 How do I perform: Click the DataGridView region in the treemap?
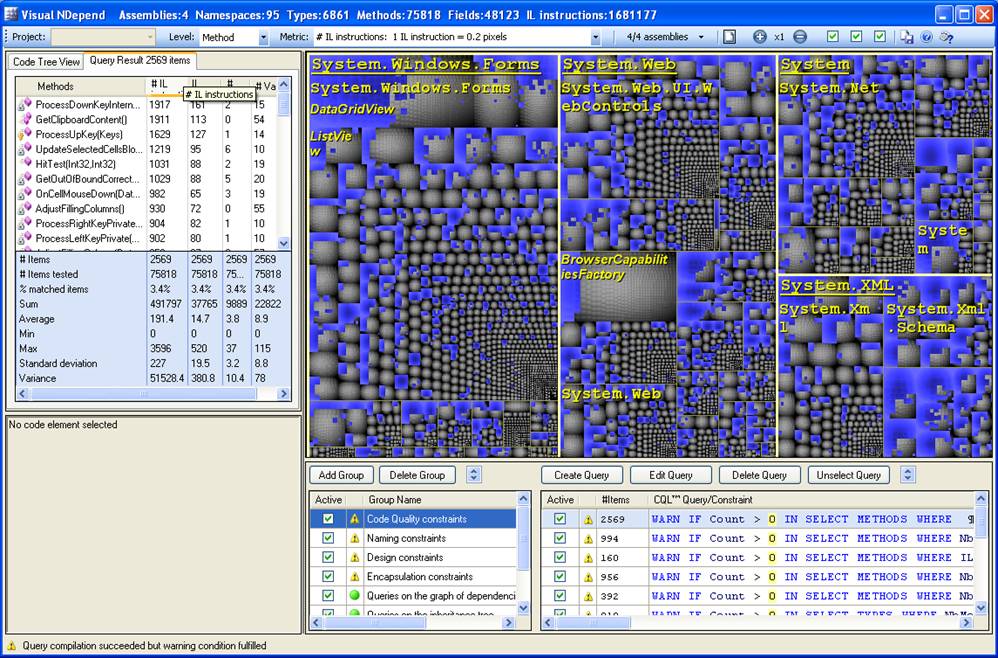352,110
